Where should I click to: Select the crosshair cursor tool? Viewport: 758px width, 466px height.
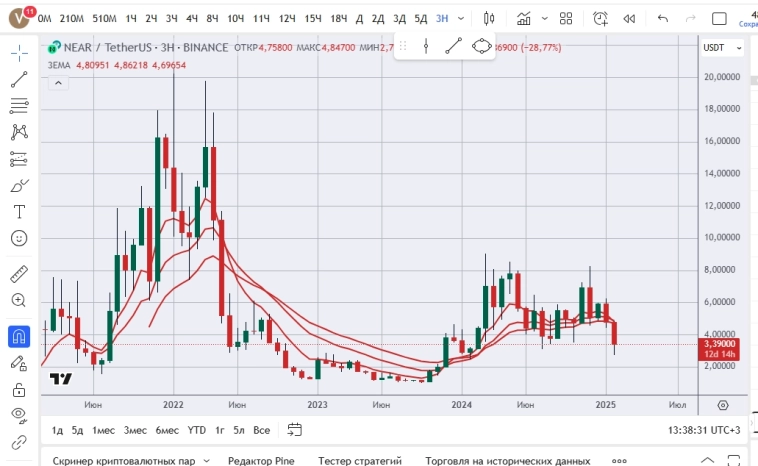(19, 53)
